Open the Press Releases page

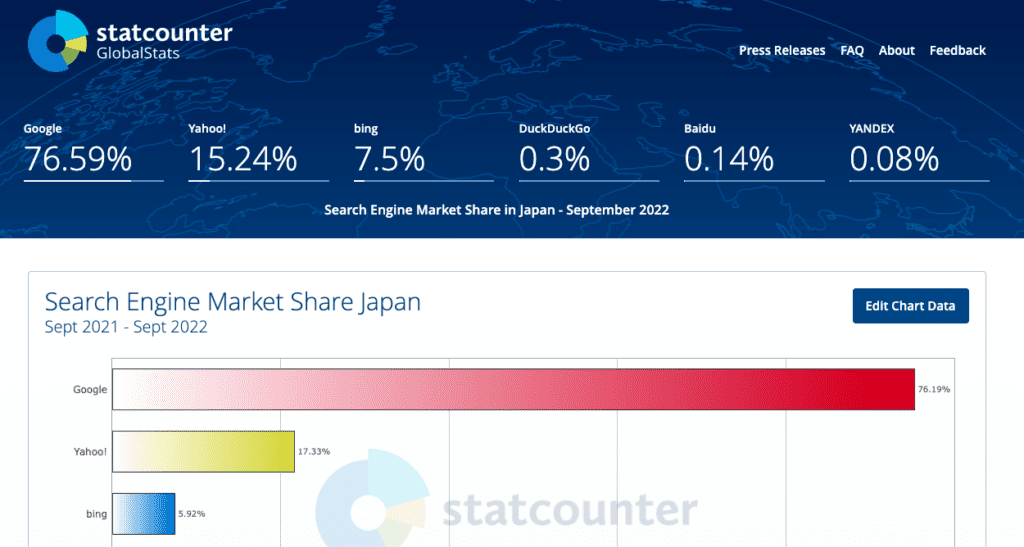click(x=782, y=50)
